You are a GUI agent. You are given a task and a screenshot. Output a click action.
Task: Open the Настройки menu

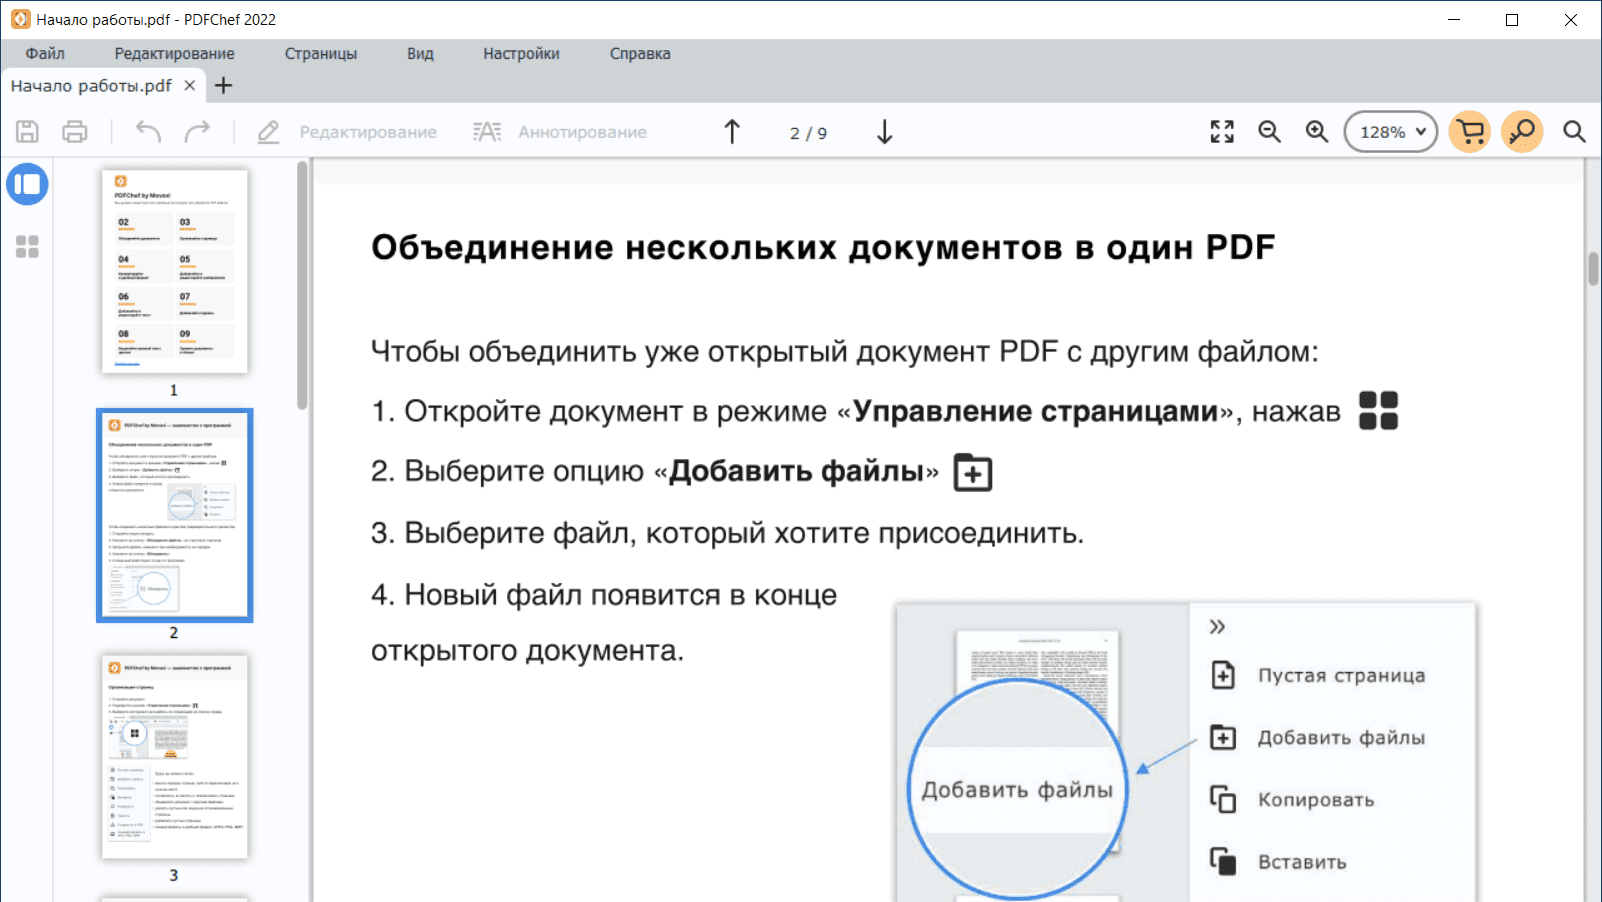coord(520,54)
